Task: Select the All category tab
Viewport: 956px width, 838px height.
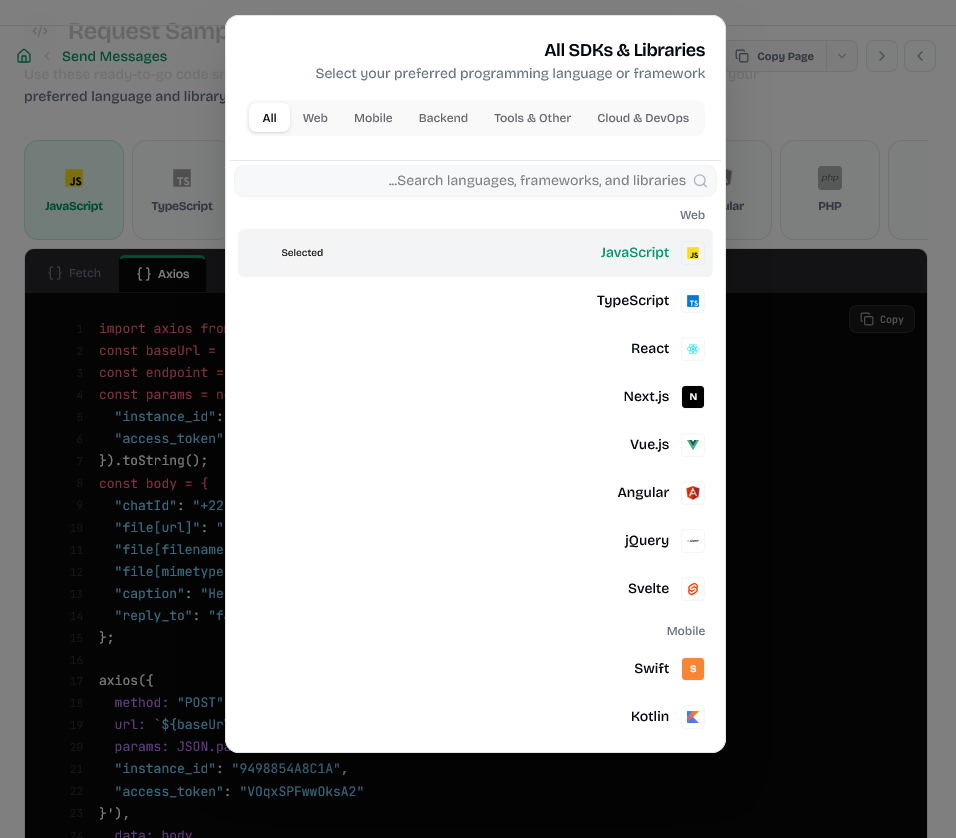Action: point(269,118)
